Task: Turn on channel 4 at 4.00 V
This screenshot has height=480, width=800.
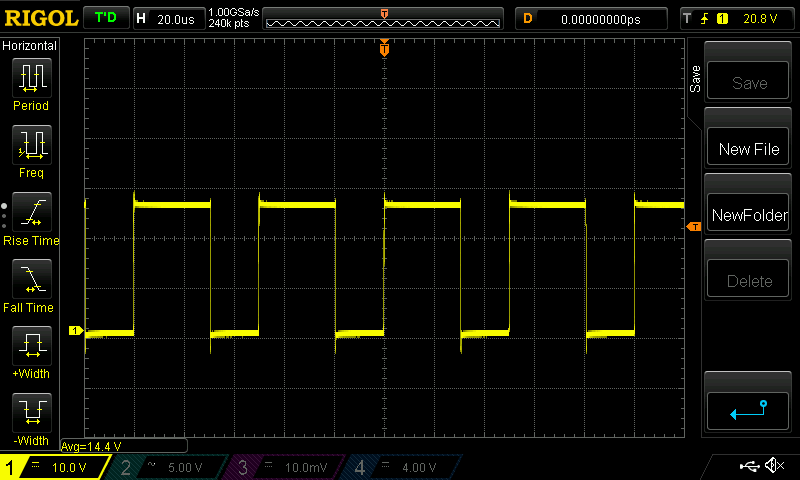Action: point(405,467)
